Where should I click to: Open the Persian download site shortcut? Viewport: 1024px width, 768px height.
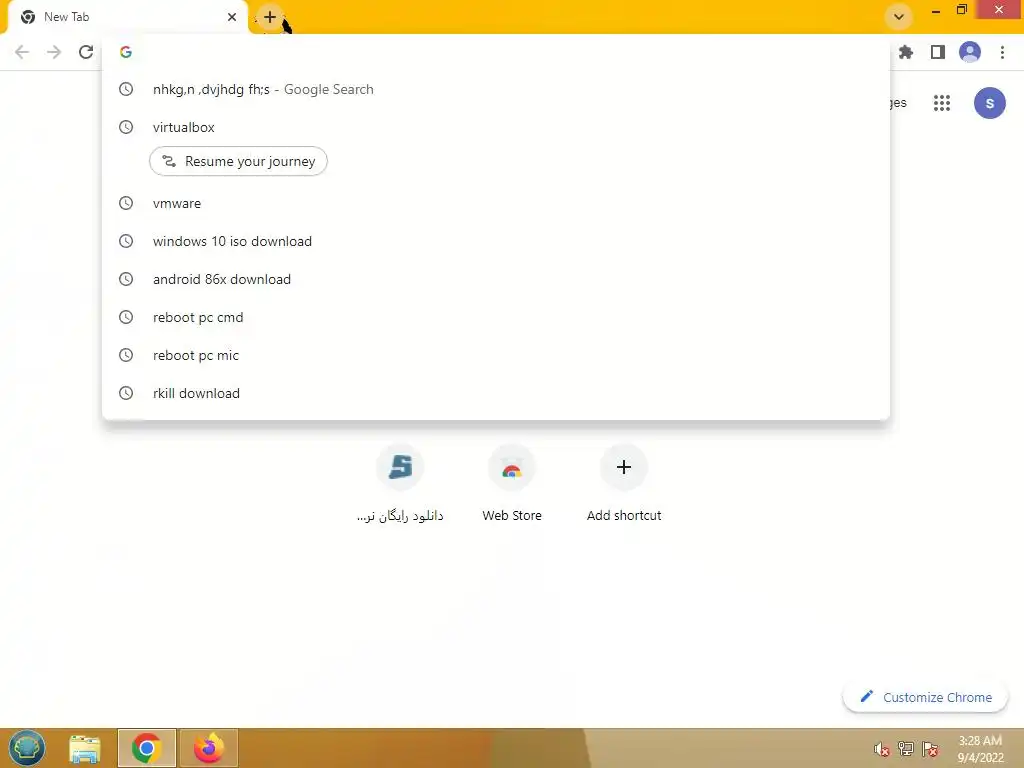click(400, 485)
